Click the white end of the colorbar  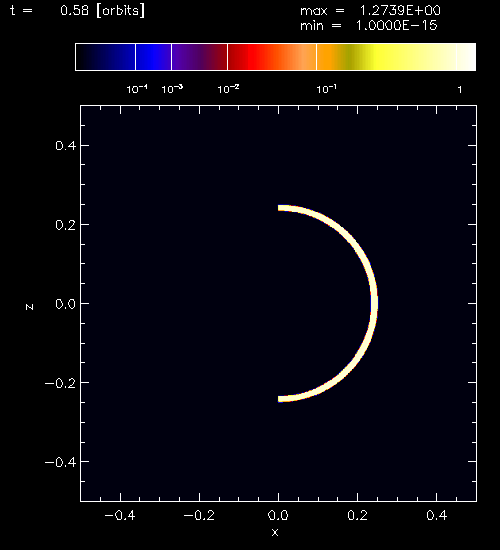pyautogui.click(x=466, y=57)
